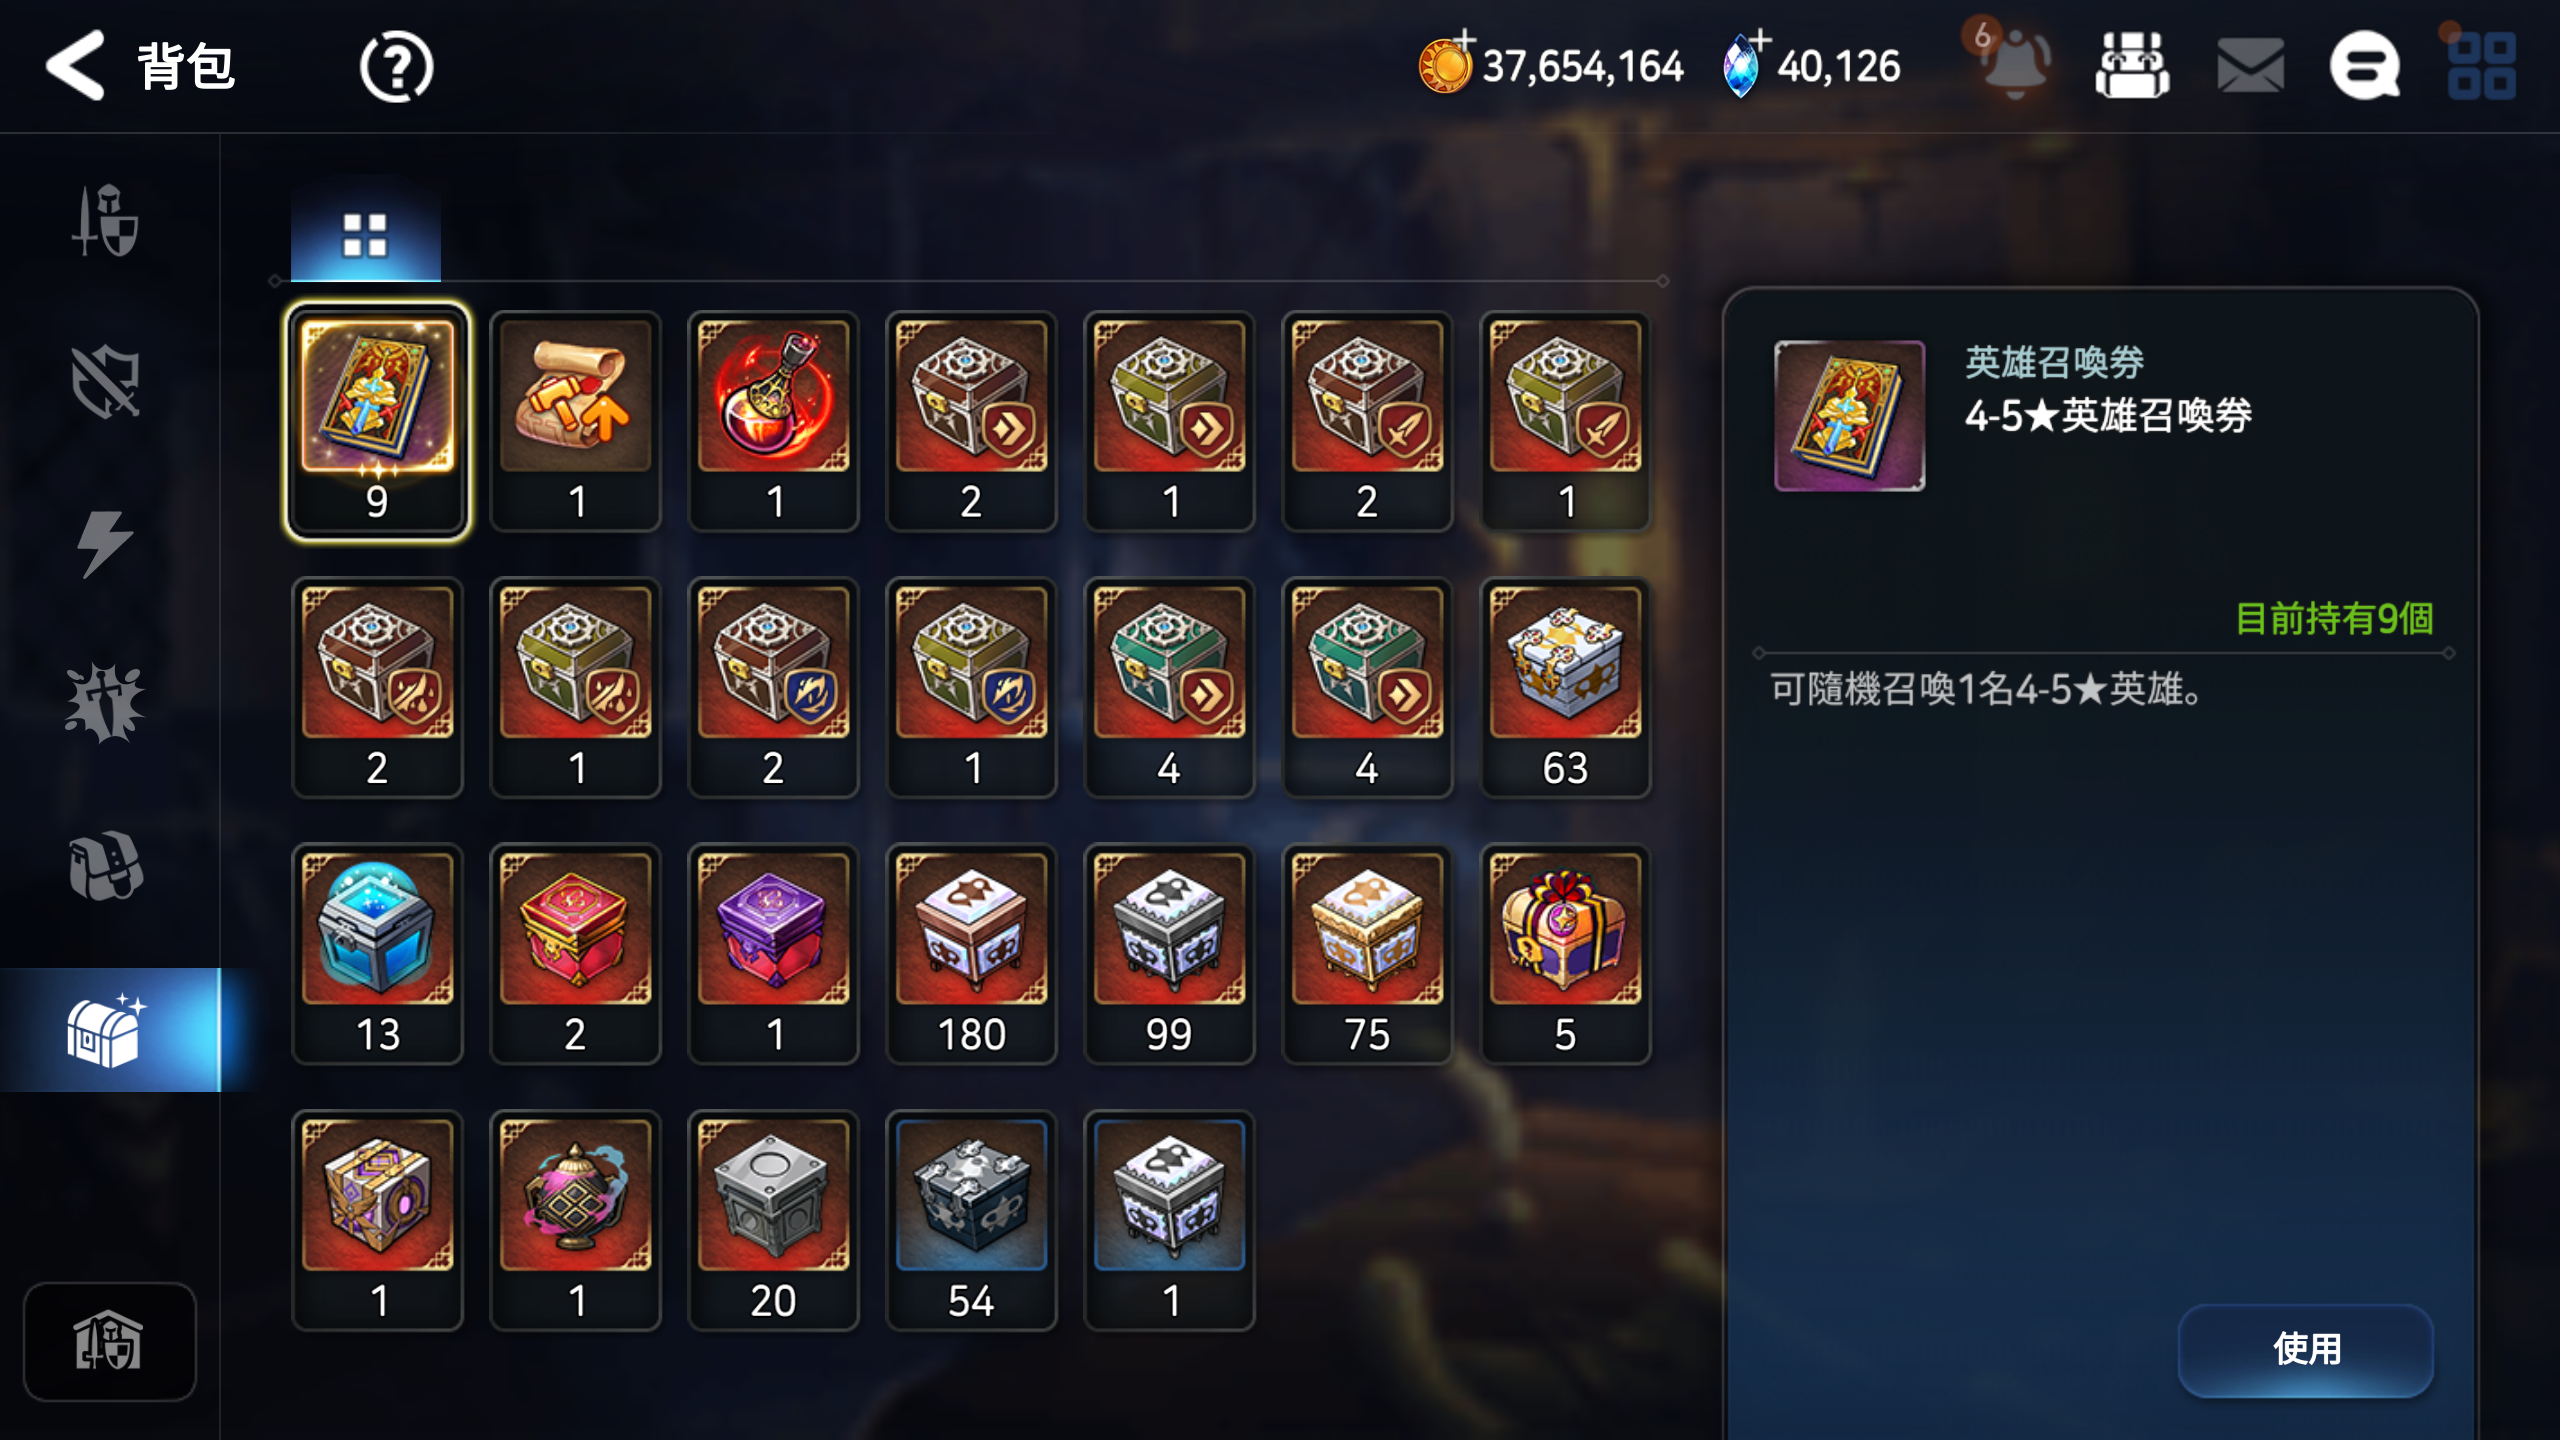
Task: Open the help question mark icon
Action: 396,67
